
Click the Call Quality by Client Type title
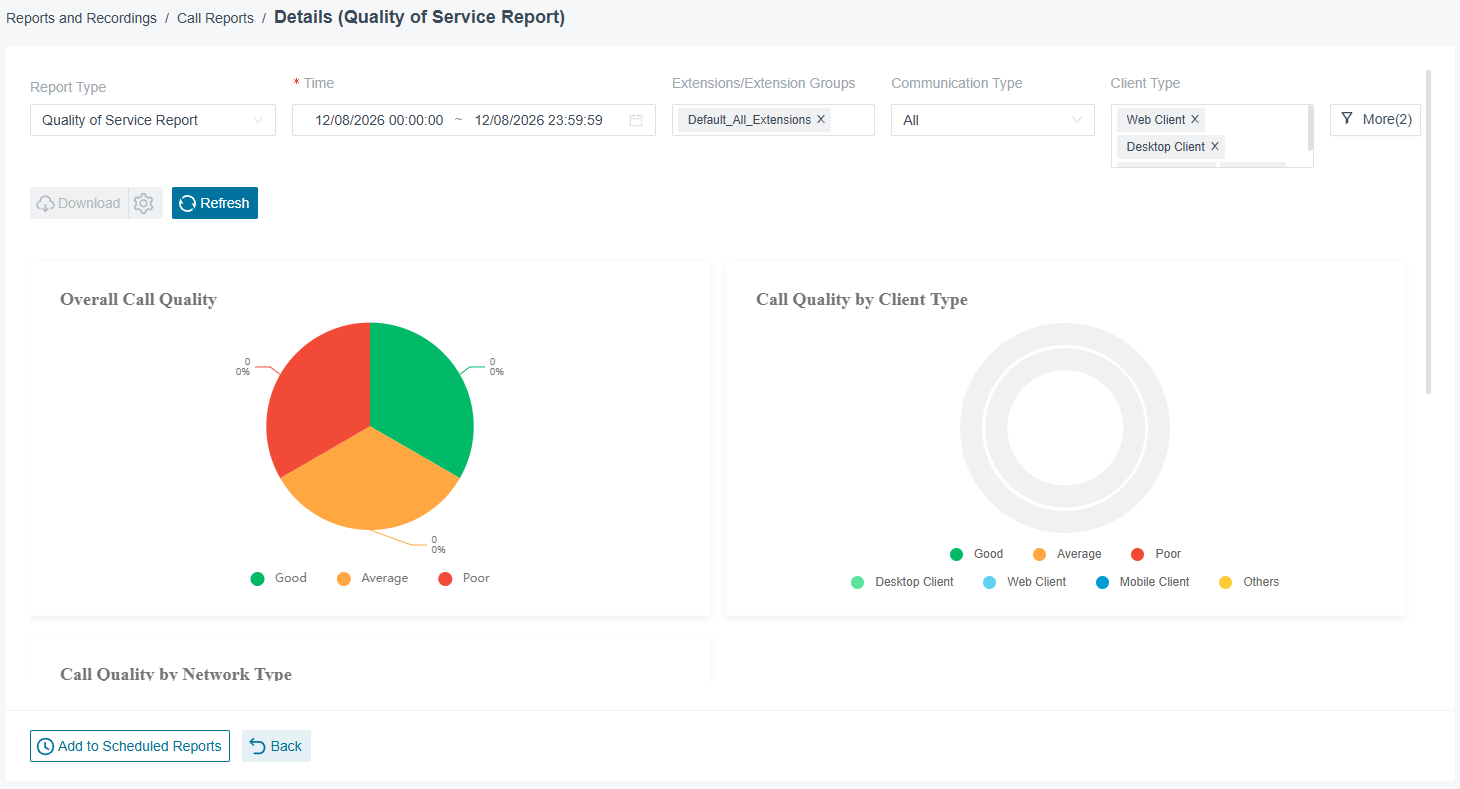862,299
